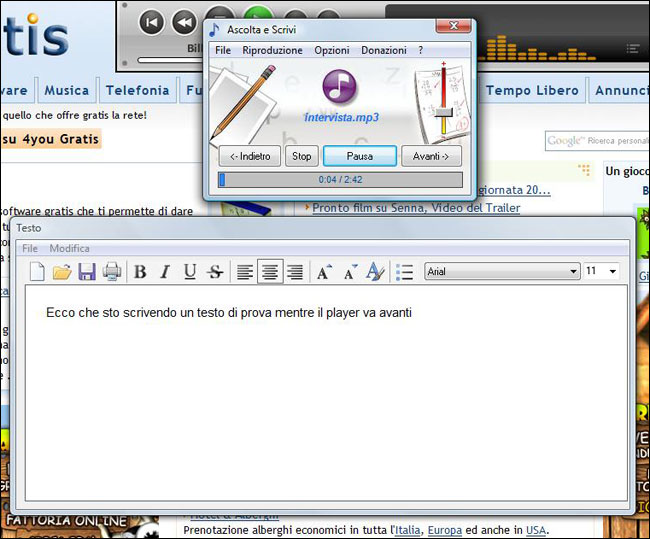Click the Italia link at page bottom
The image size is (650, 539).
[407, 530]
